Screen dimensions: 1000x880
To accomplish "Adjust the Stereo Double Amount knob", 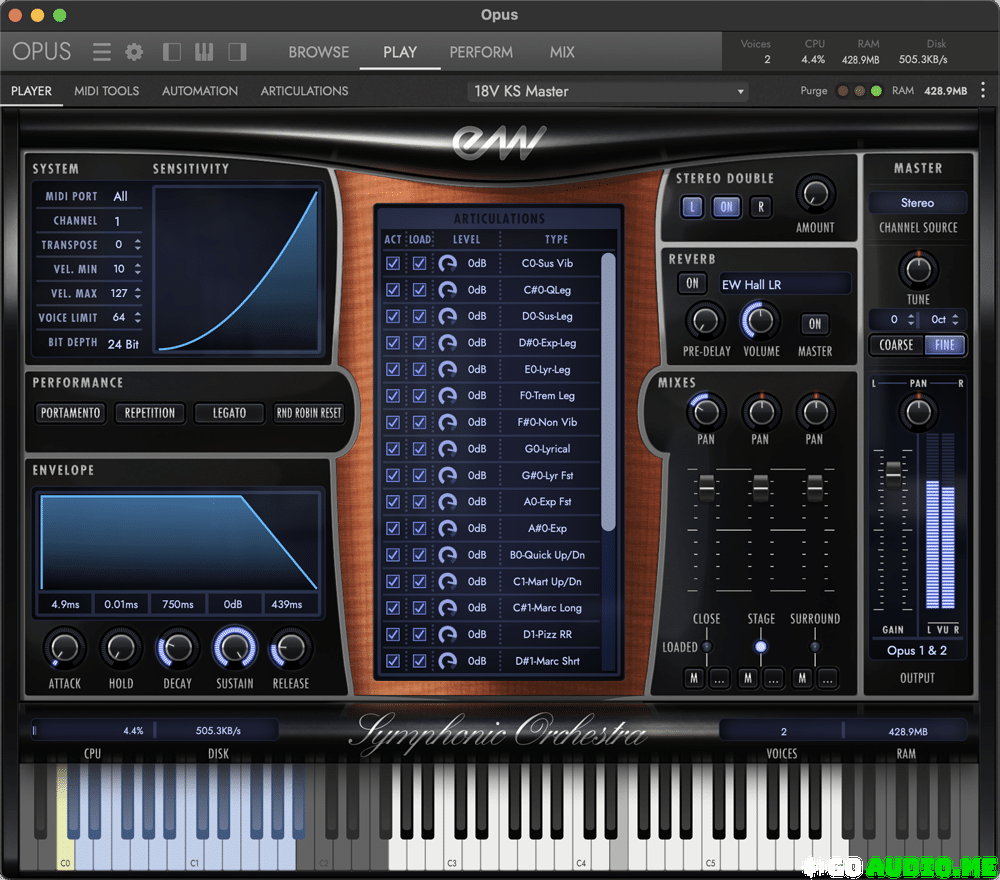I will click(x=815, y=194).
